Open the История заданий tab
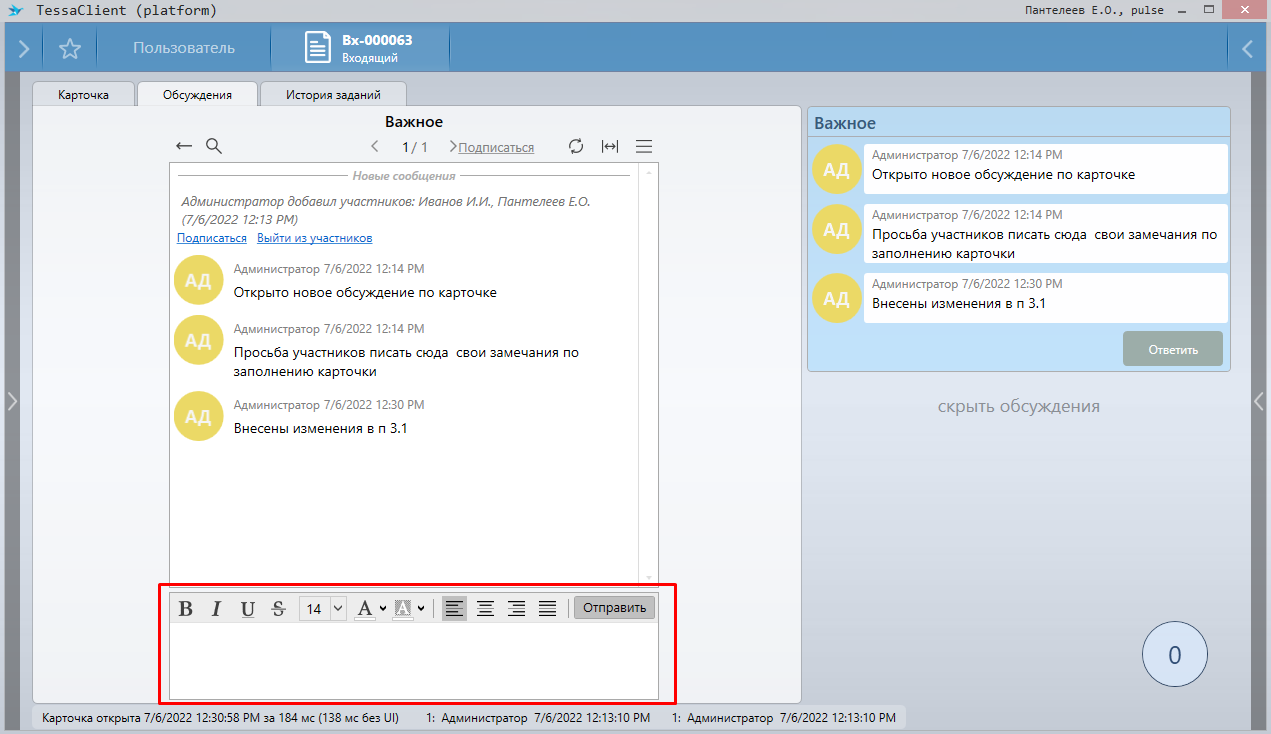 tap(333, 95)
